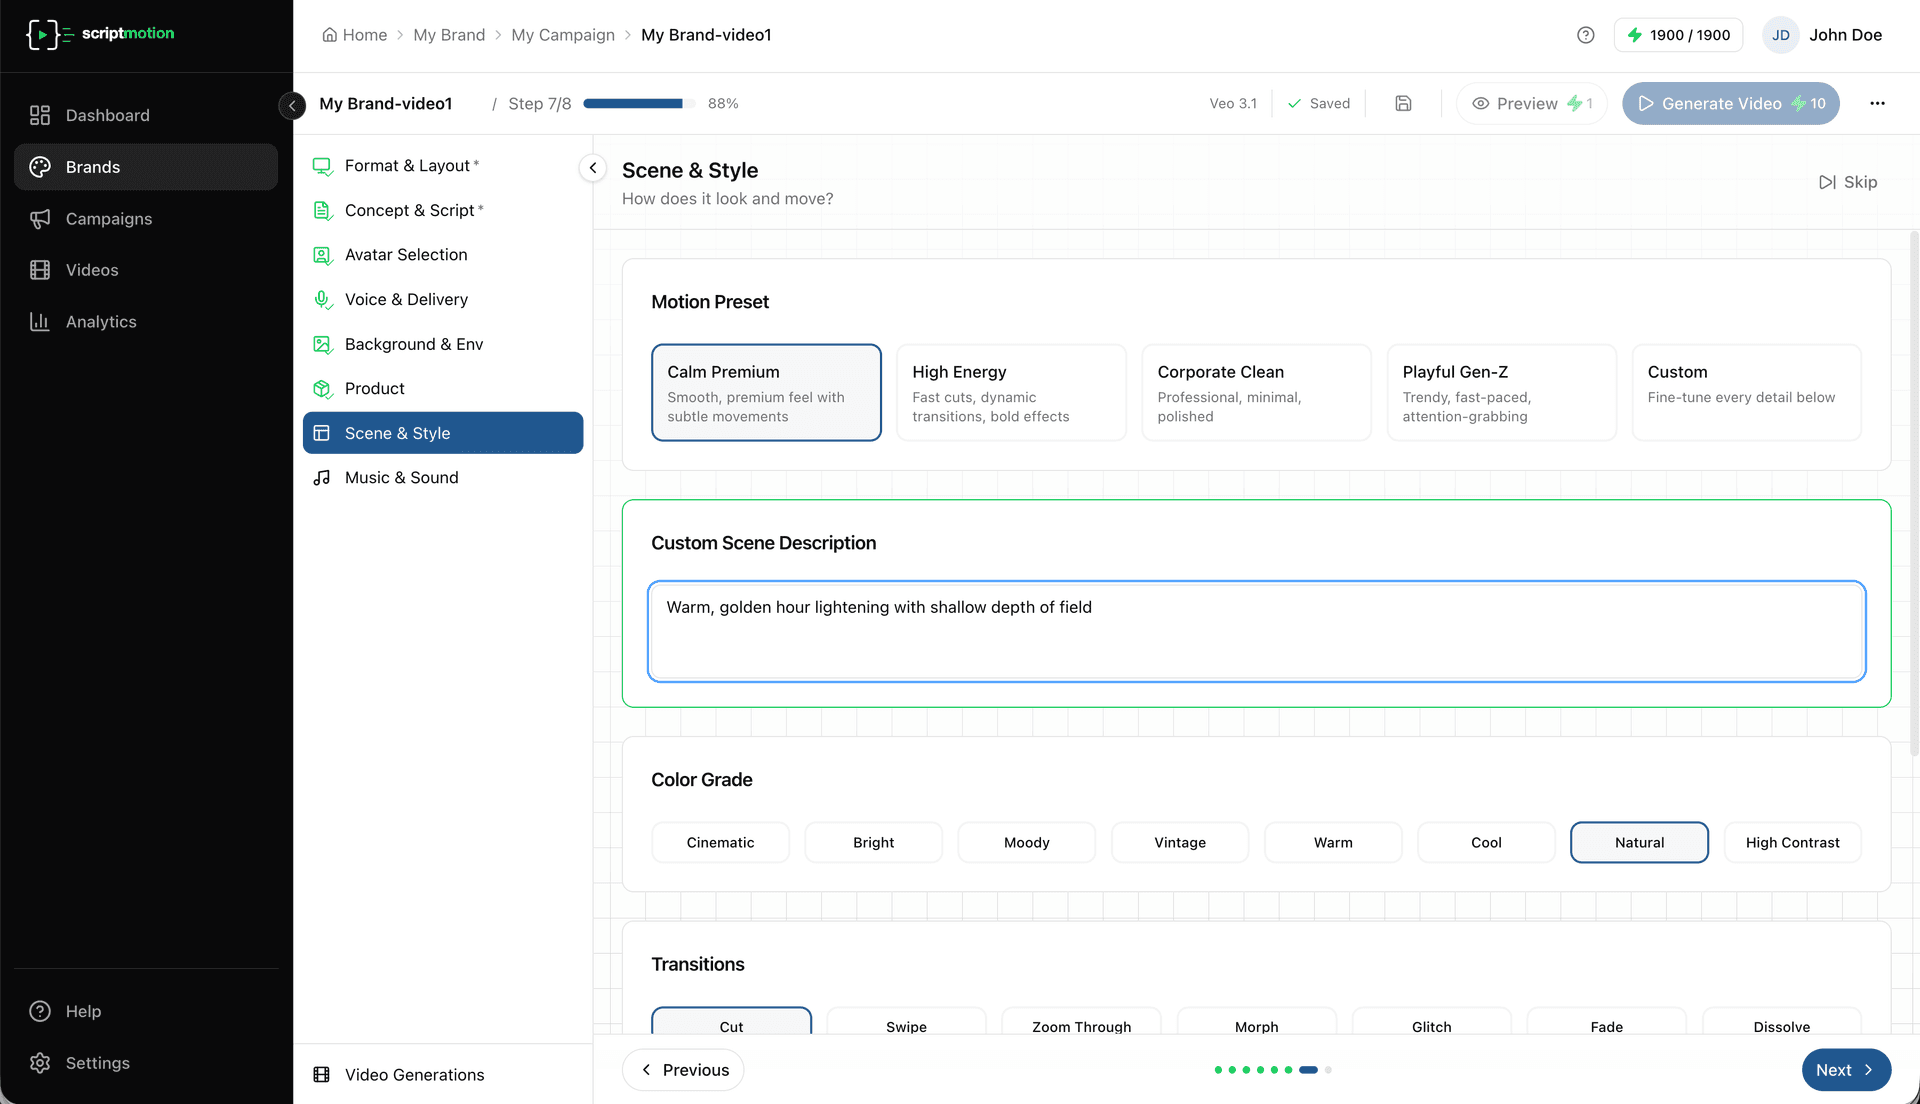Click the Analytics chart icon in sidebar
Screen dimensions: 1920x1104
click(x=40, y=321)
